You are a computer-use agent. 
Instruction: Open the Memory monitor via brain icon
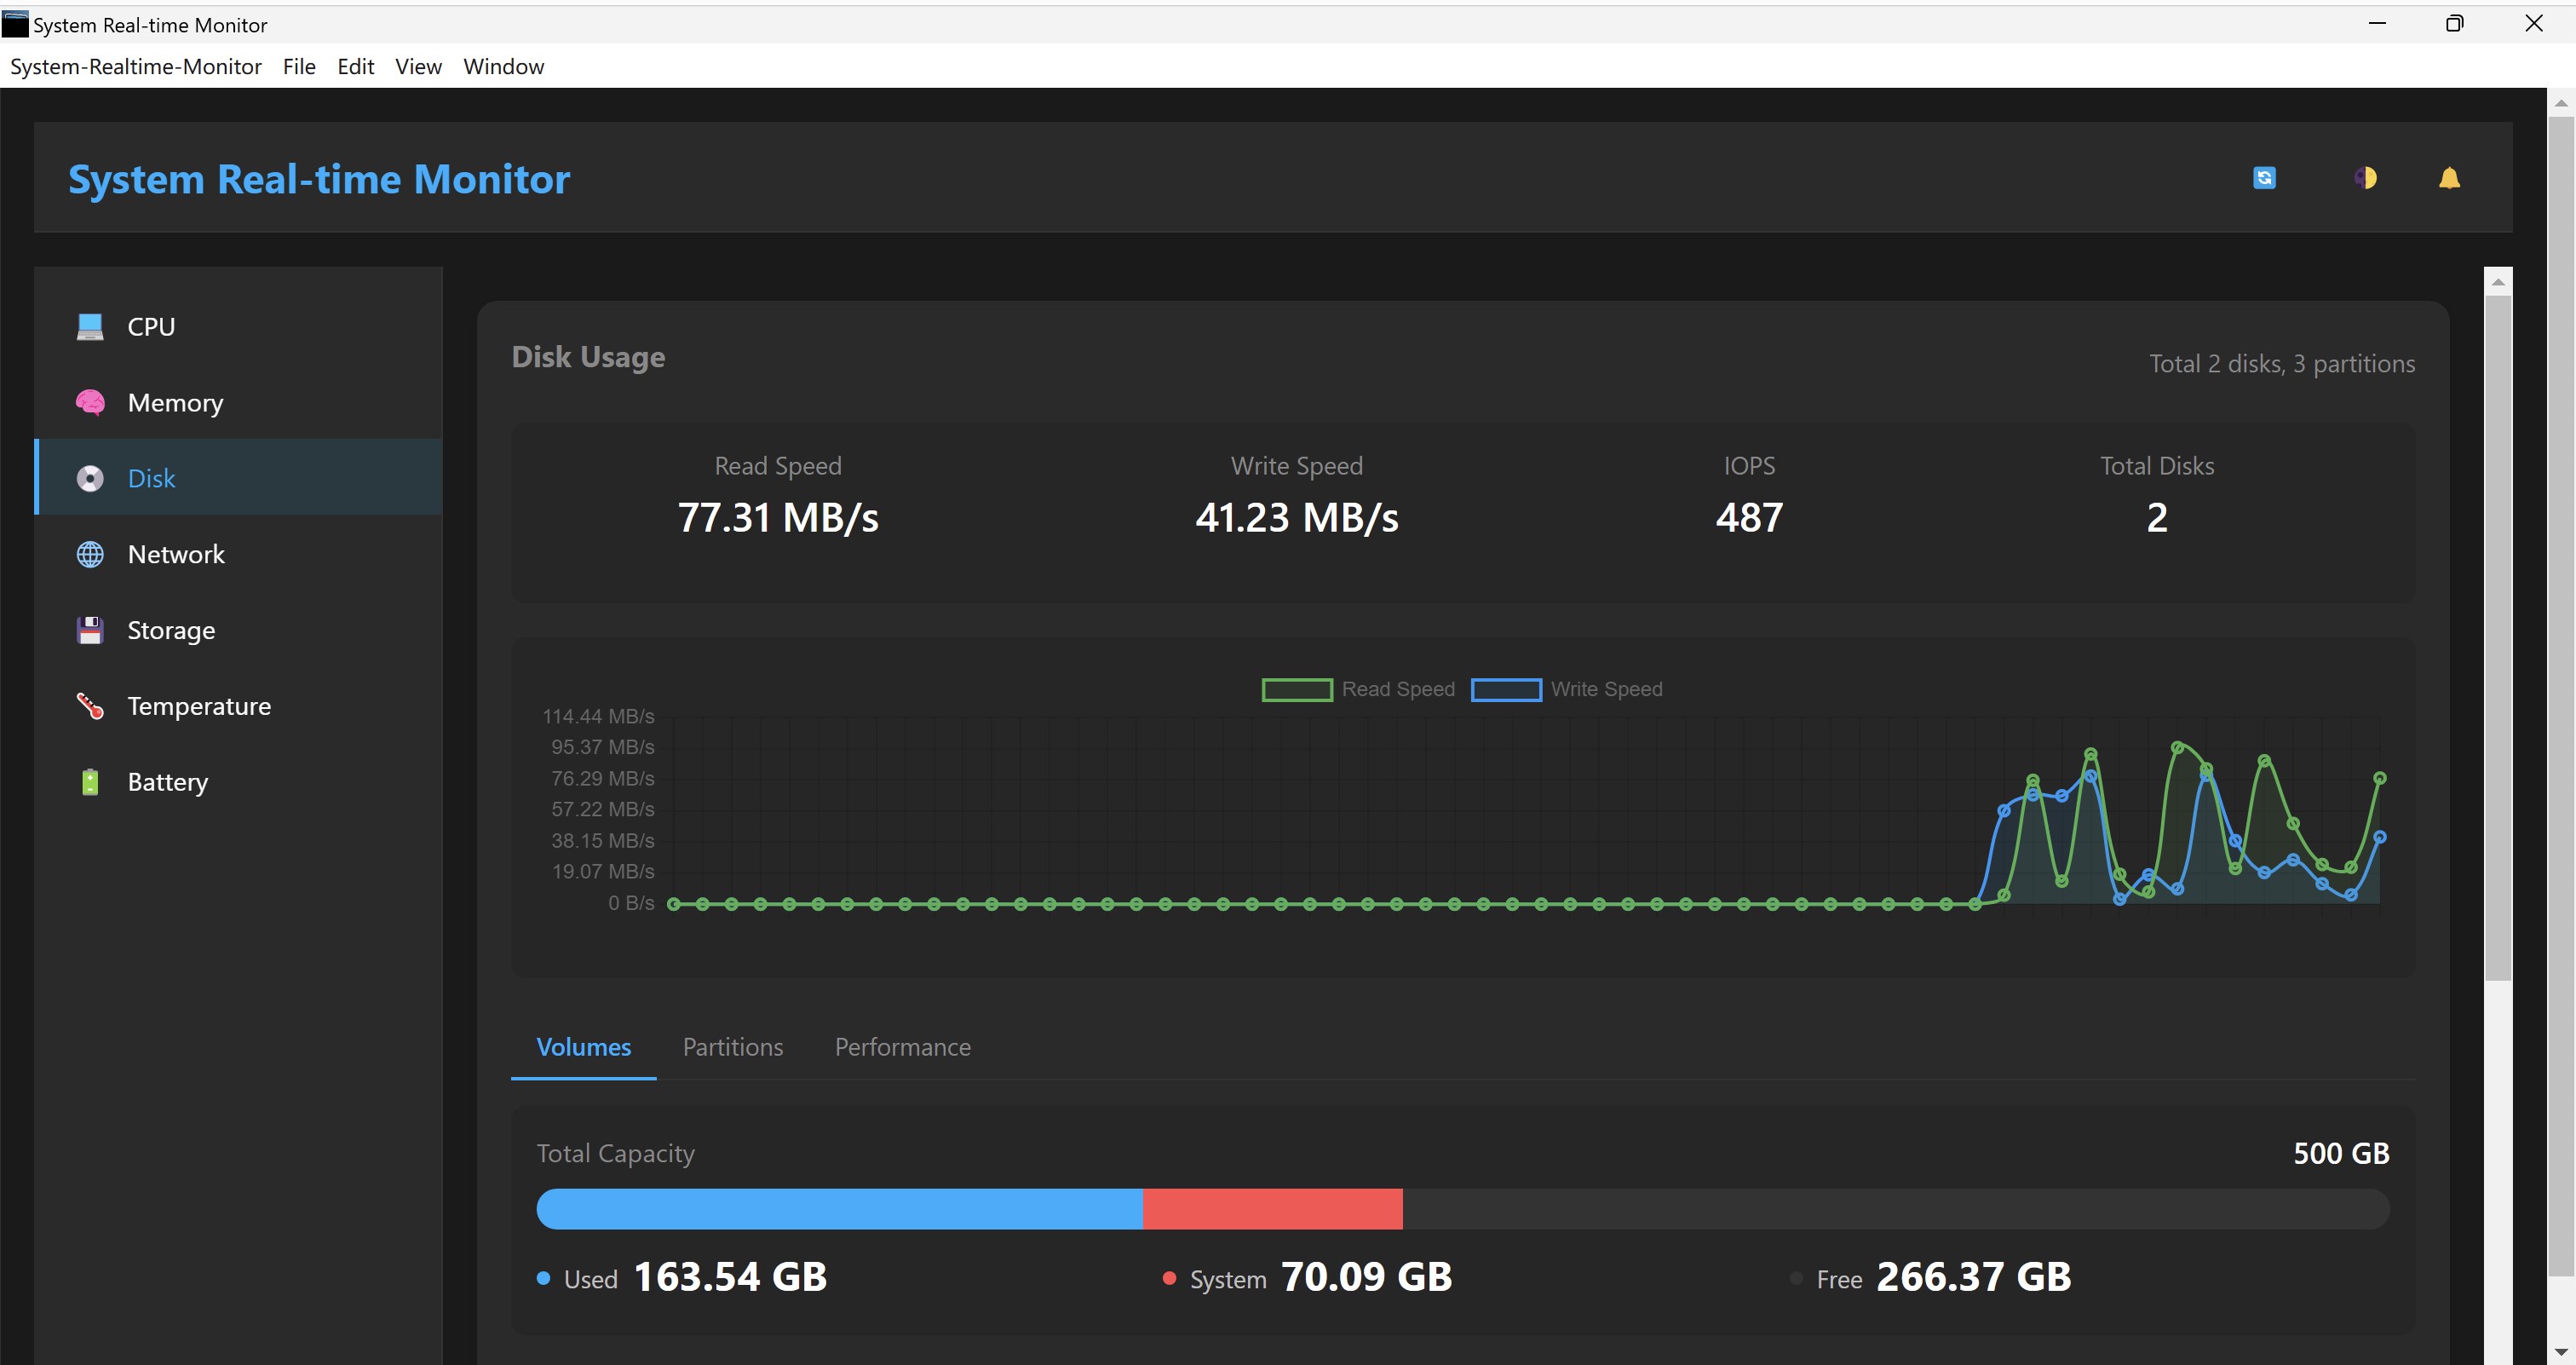[x=90, y=402]
